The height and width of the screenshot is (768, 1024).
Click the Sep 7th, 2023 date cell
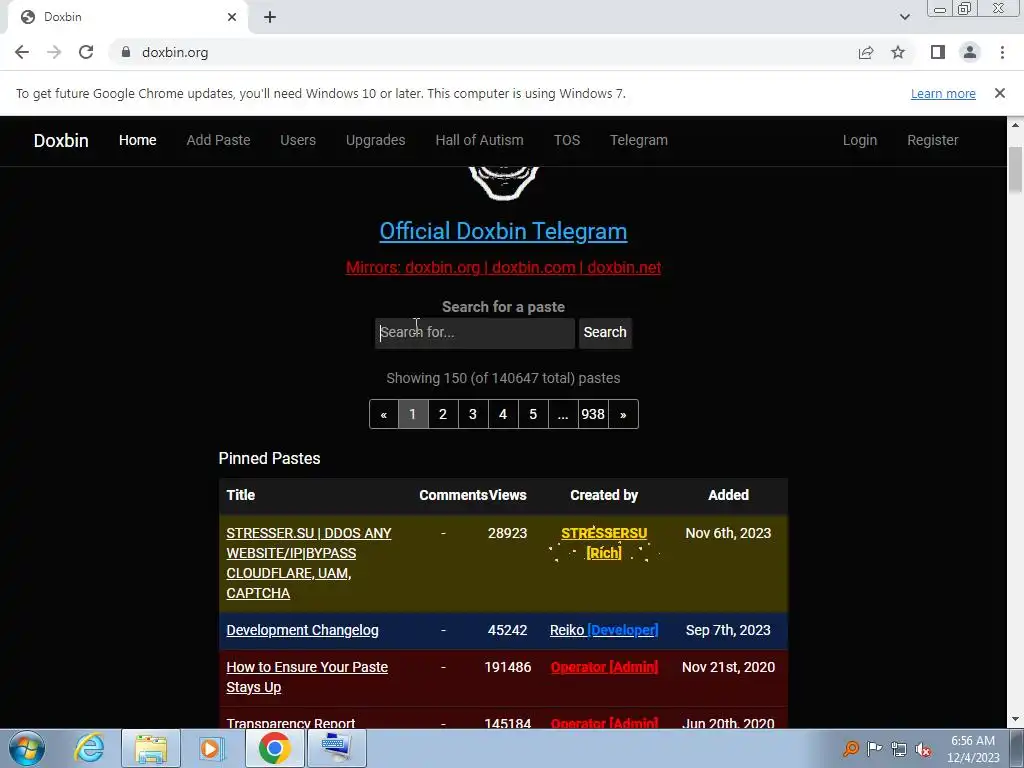tap(728, 630)
